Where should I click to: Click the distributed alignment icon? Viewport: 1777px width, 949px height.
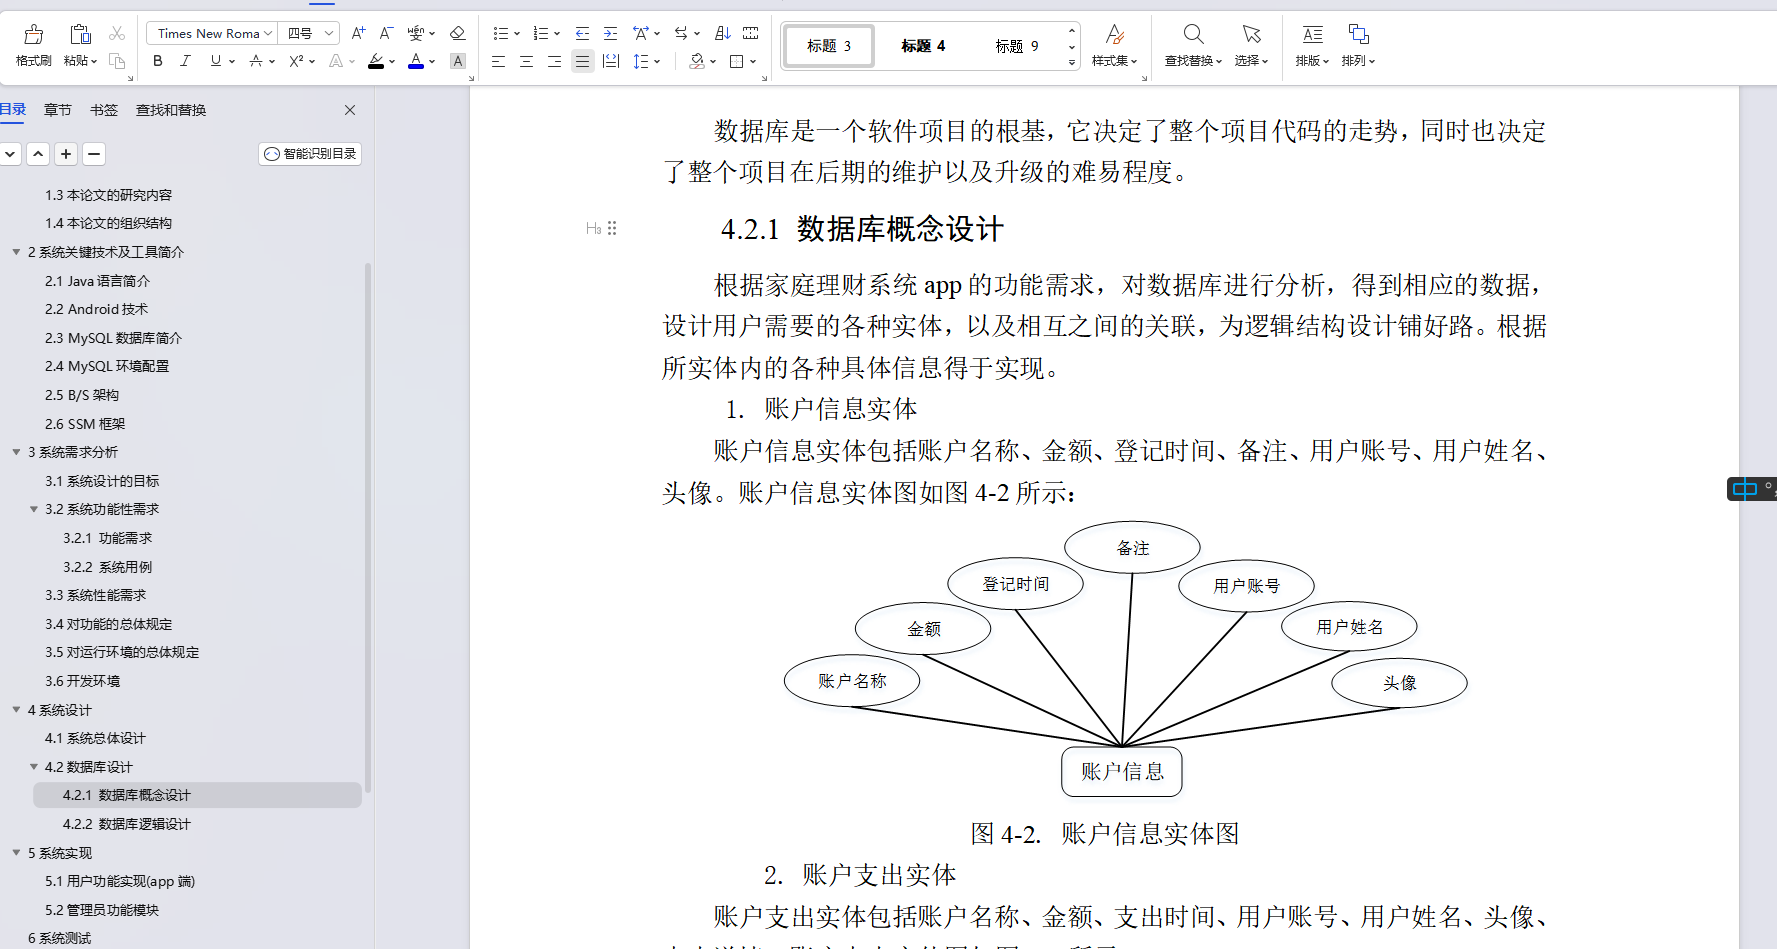tap(610, 61)
